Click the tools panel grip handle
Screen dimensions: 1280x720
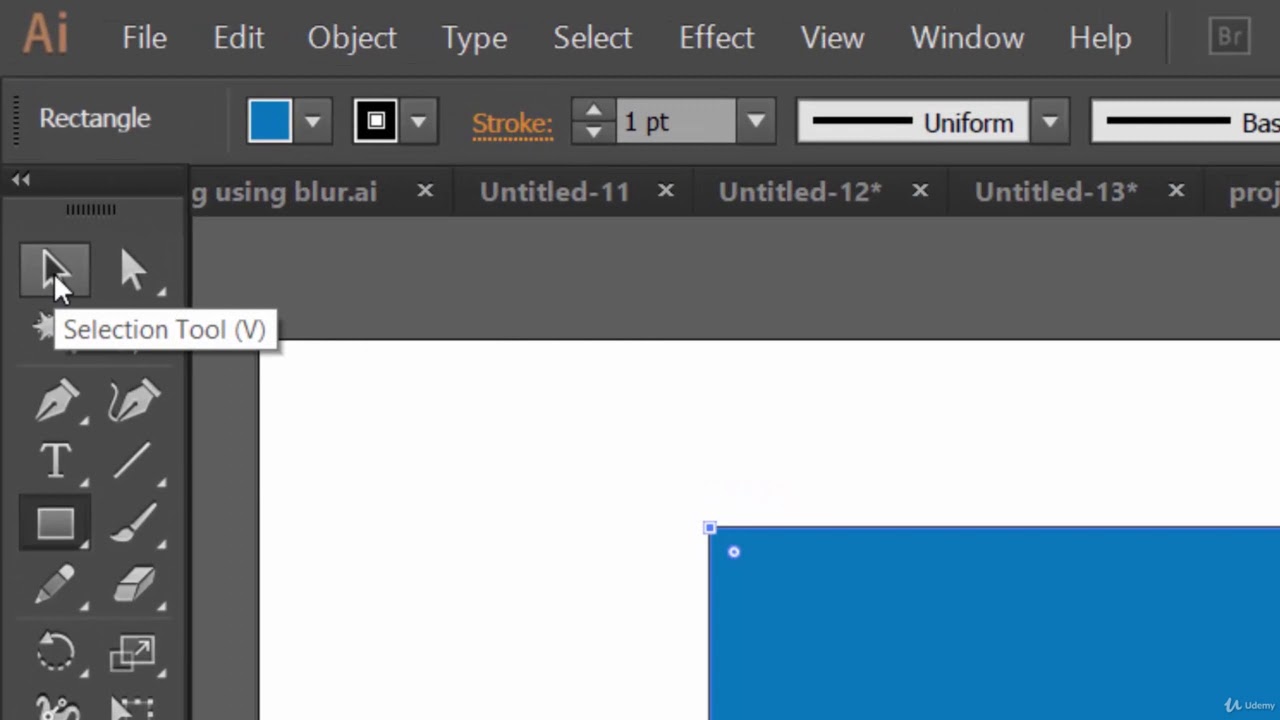91,209
